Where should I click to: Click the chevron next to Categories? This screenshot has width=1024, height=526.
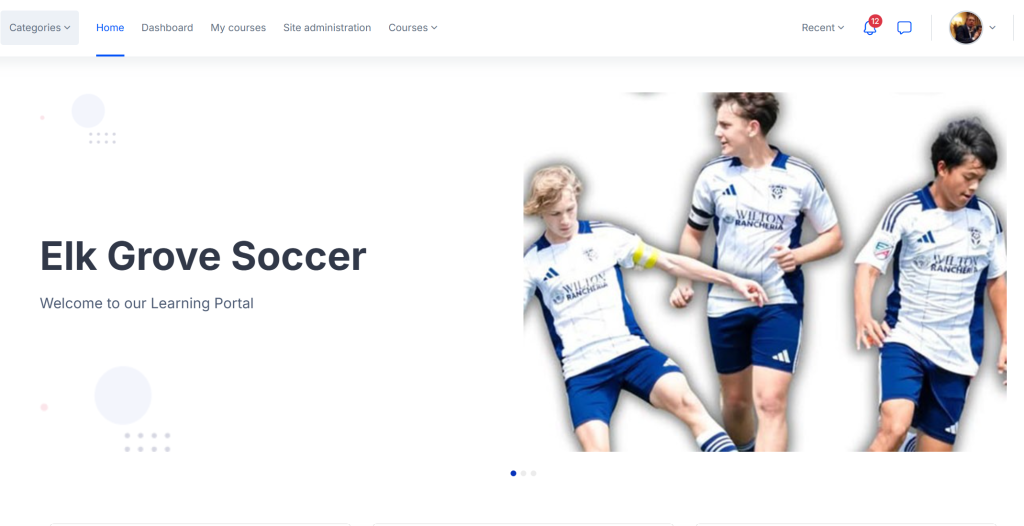(x=67, y=27)
